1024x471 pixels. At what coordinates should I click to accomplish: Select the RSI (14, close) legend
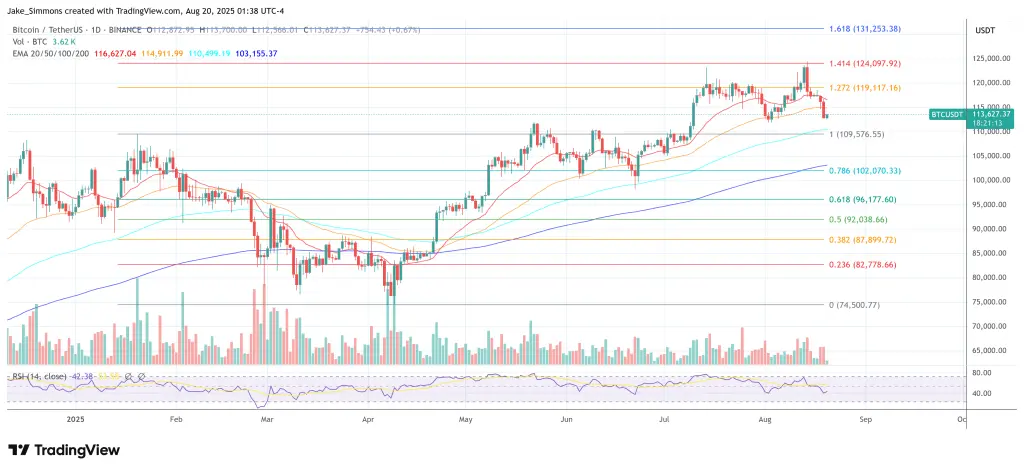[x=40, y=377]
